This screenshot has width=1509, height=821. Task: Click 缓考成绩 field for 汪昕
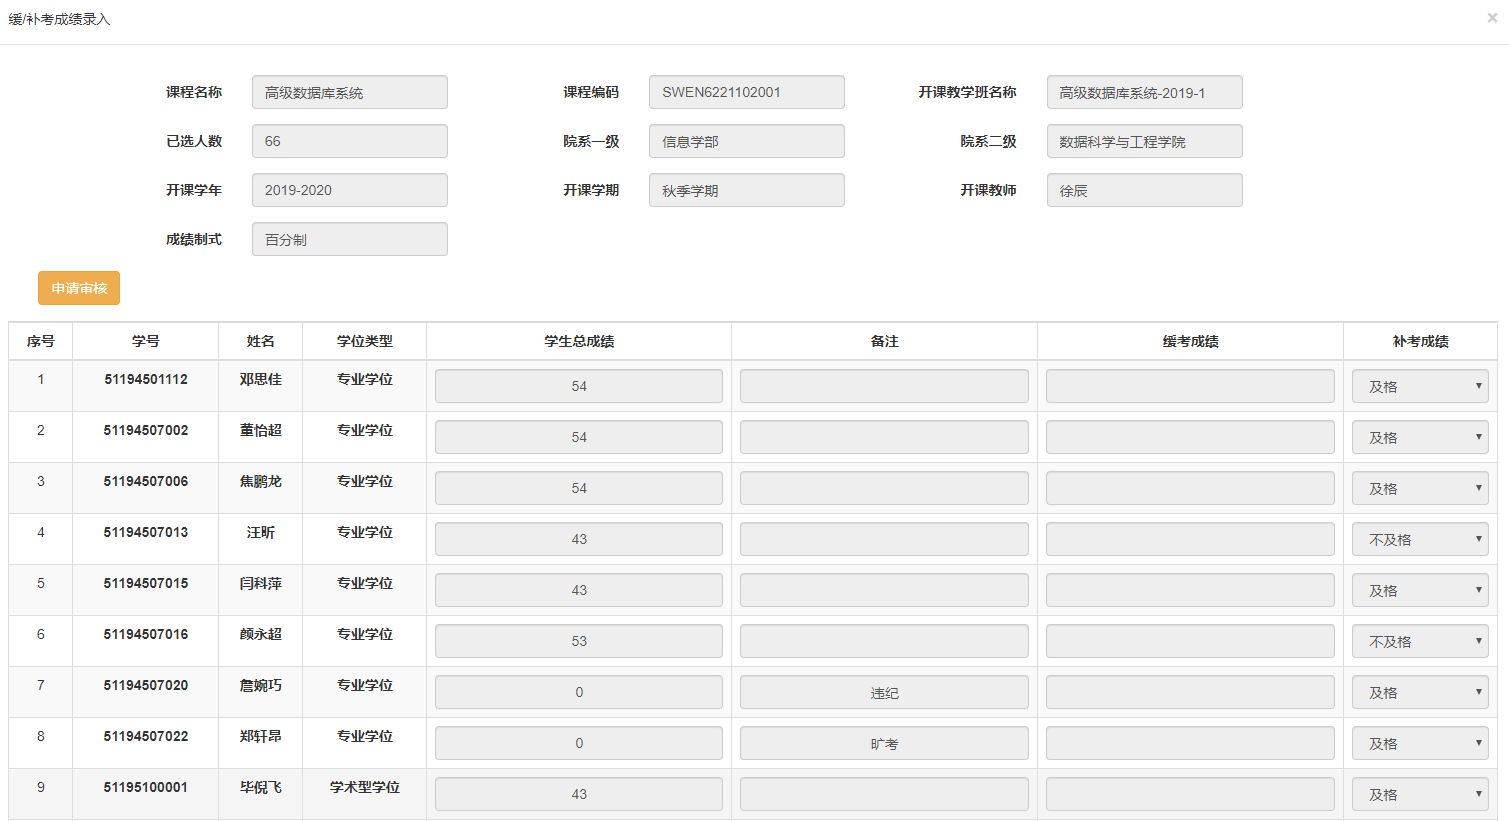click(x=1189, y=539)
